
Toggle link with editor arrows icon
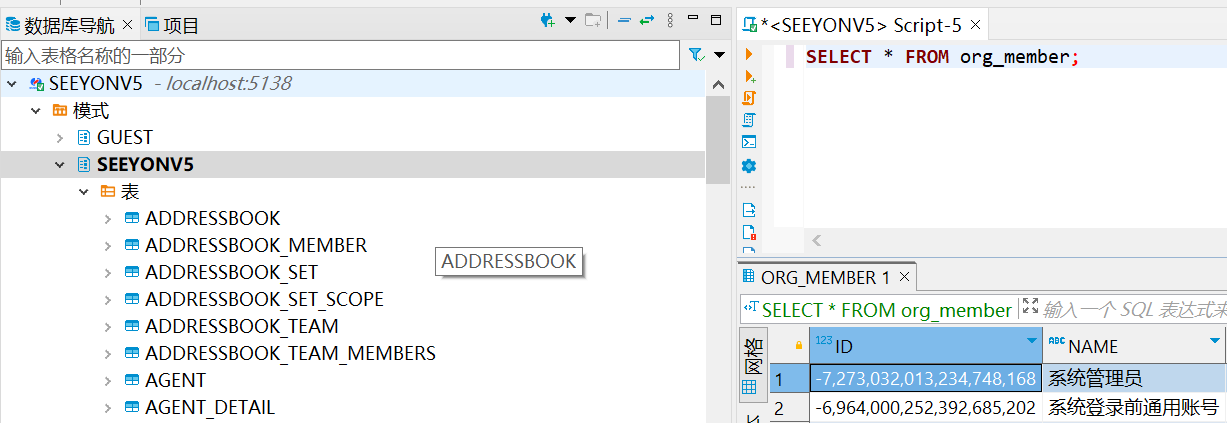click(647, 20)
